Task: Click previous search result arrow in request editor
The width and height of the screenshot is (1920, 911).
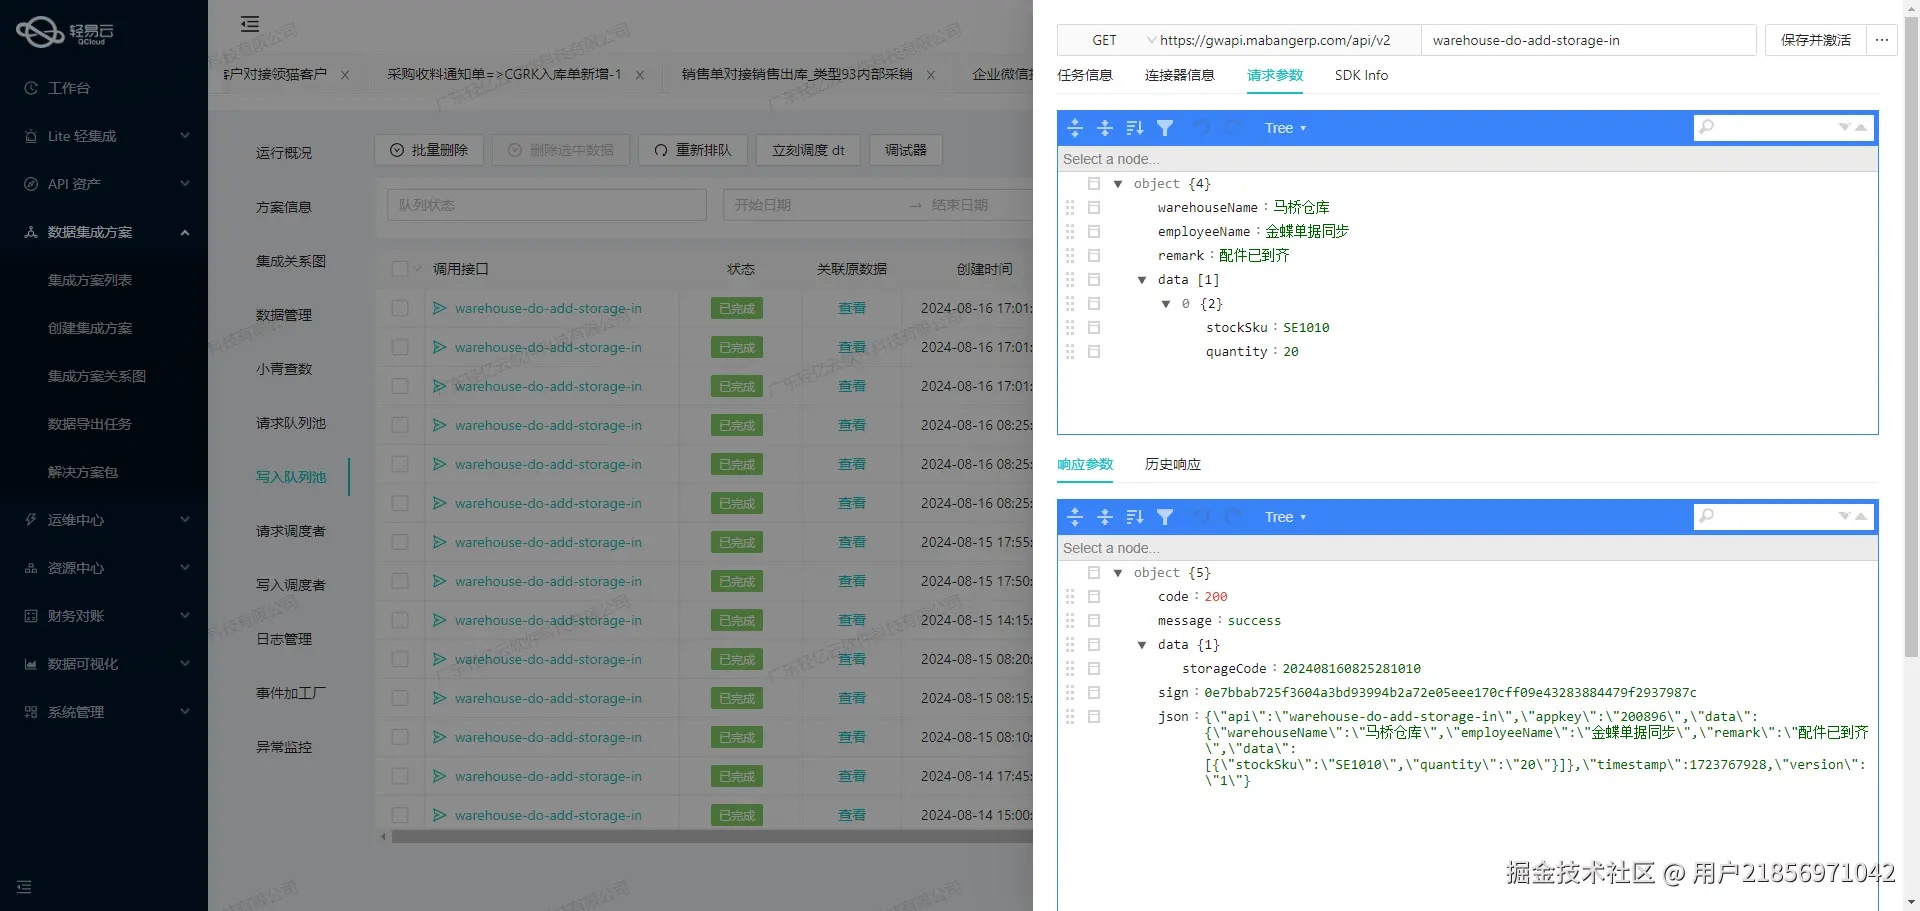Action: pos(1861,127)
